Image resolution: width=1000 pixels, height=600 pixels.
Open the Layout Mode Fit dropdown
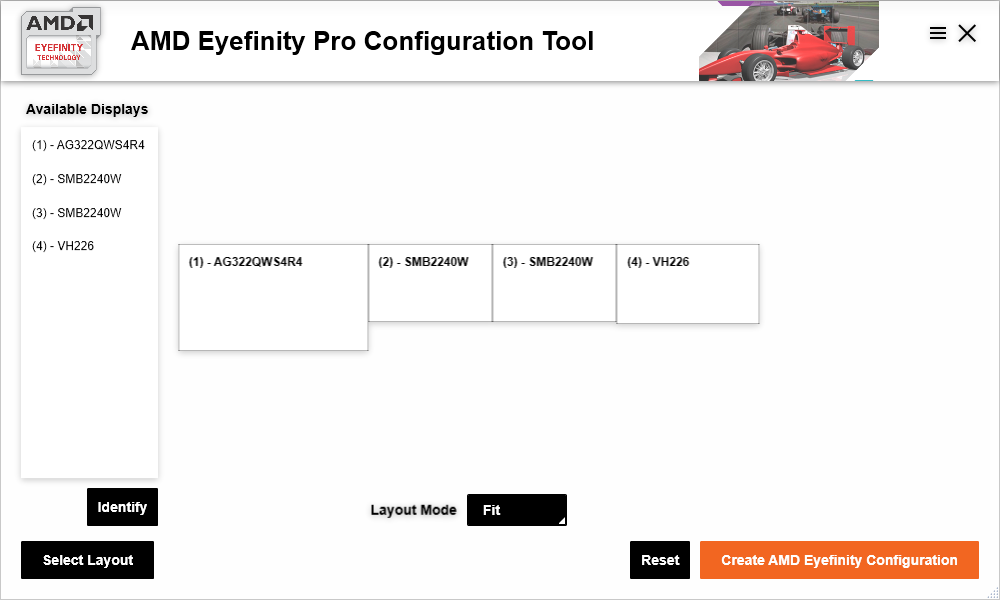pyautogui.click(x=517, y=510)
